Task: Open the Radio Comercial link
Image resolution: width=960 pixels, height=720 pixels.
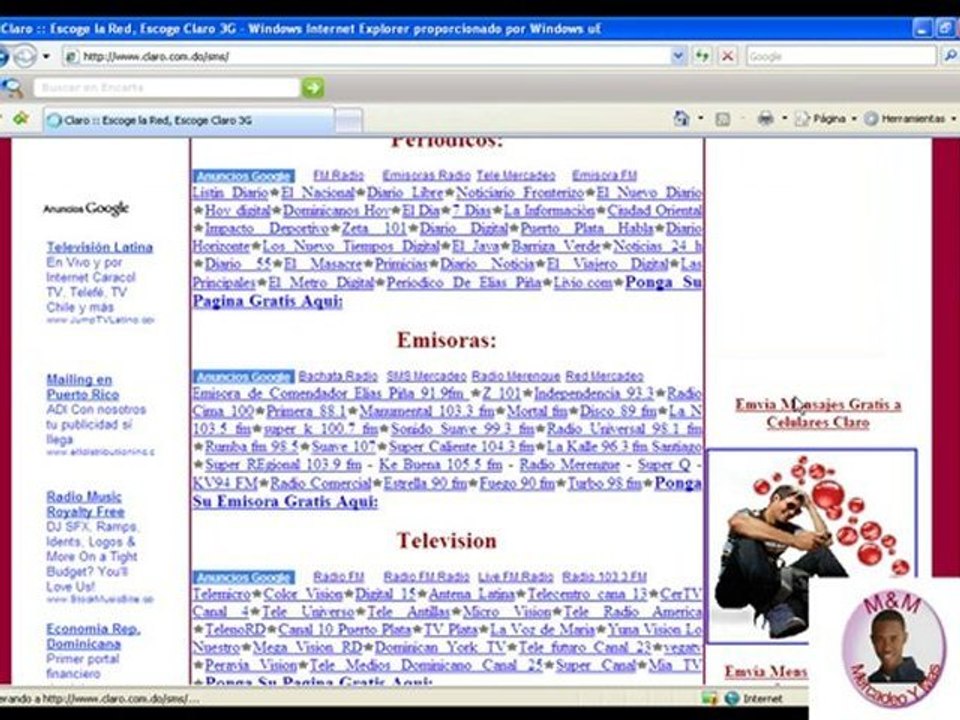Action: (321, 483)
